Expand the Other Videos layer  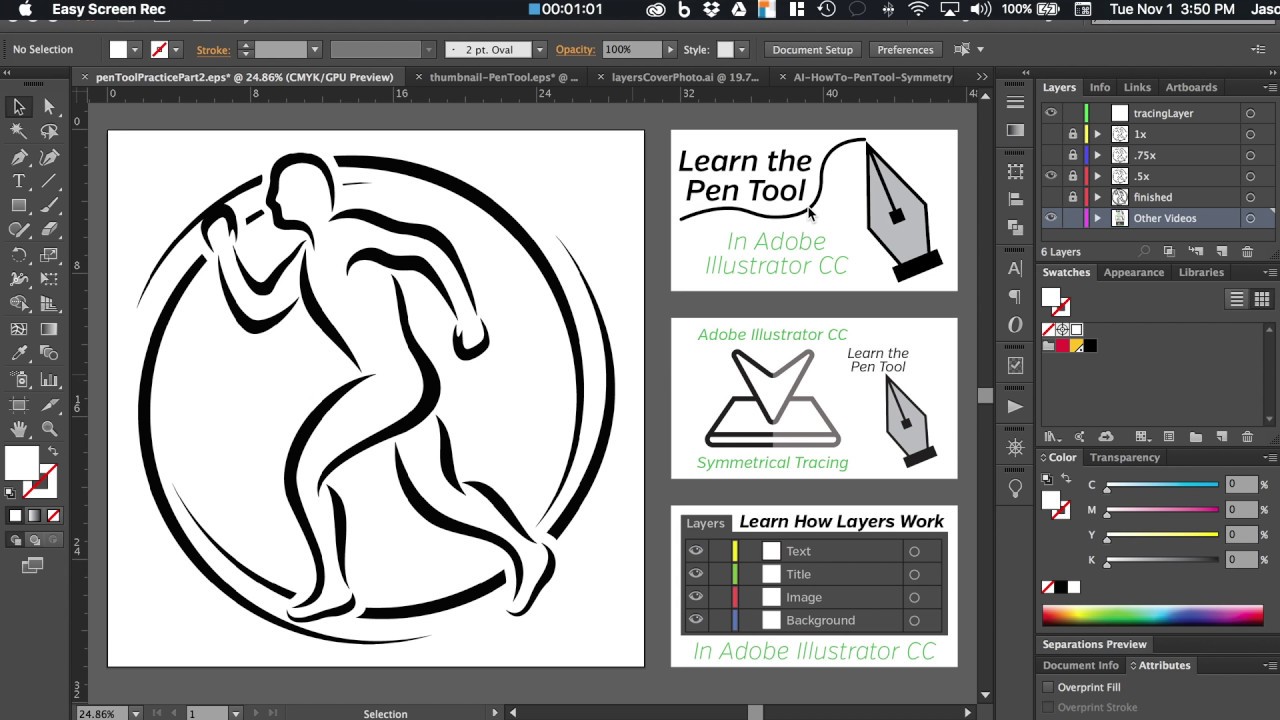pos(1097,218)
